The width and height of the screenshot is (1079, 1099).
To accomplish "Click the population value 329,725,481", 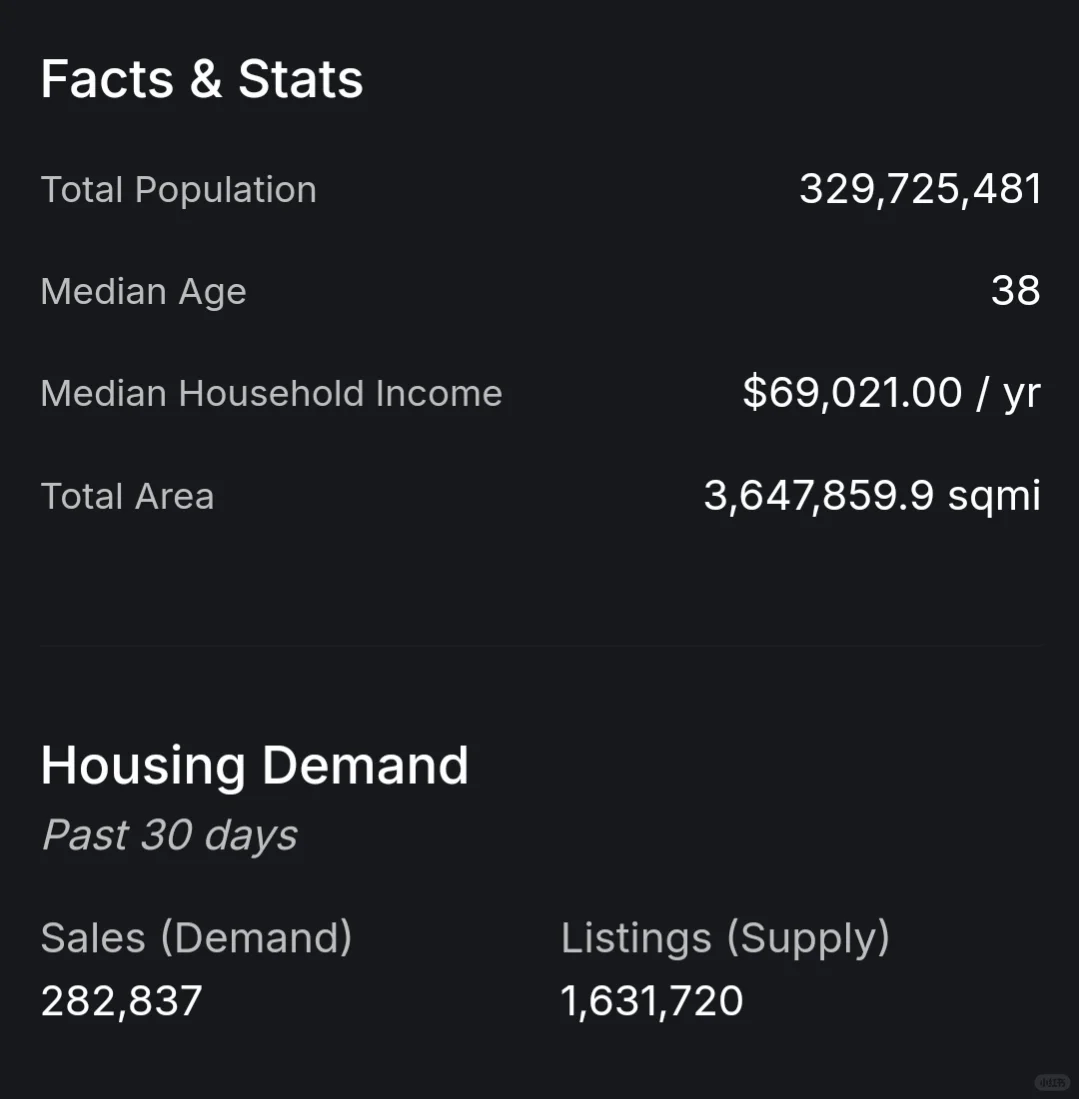I will [920, 189].
